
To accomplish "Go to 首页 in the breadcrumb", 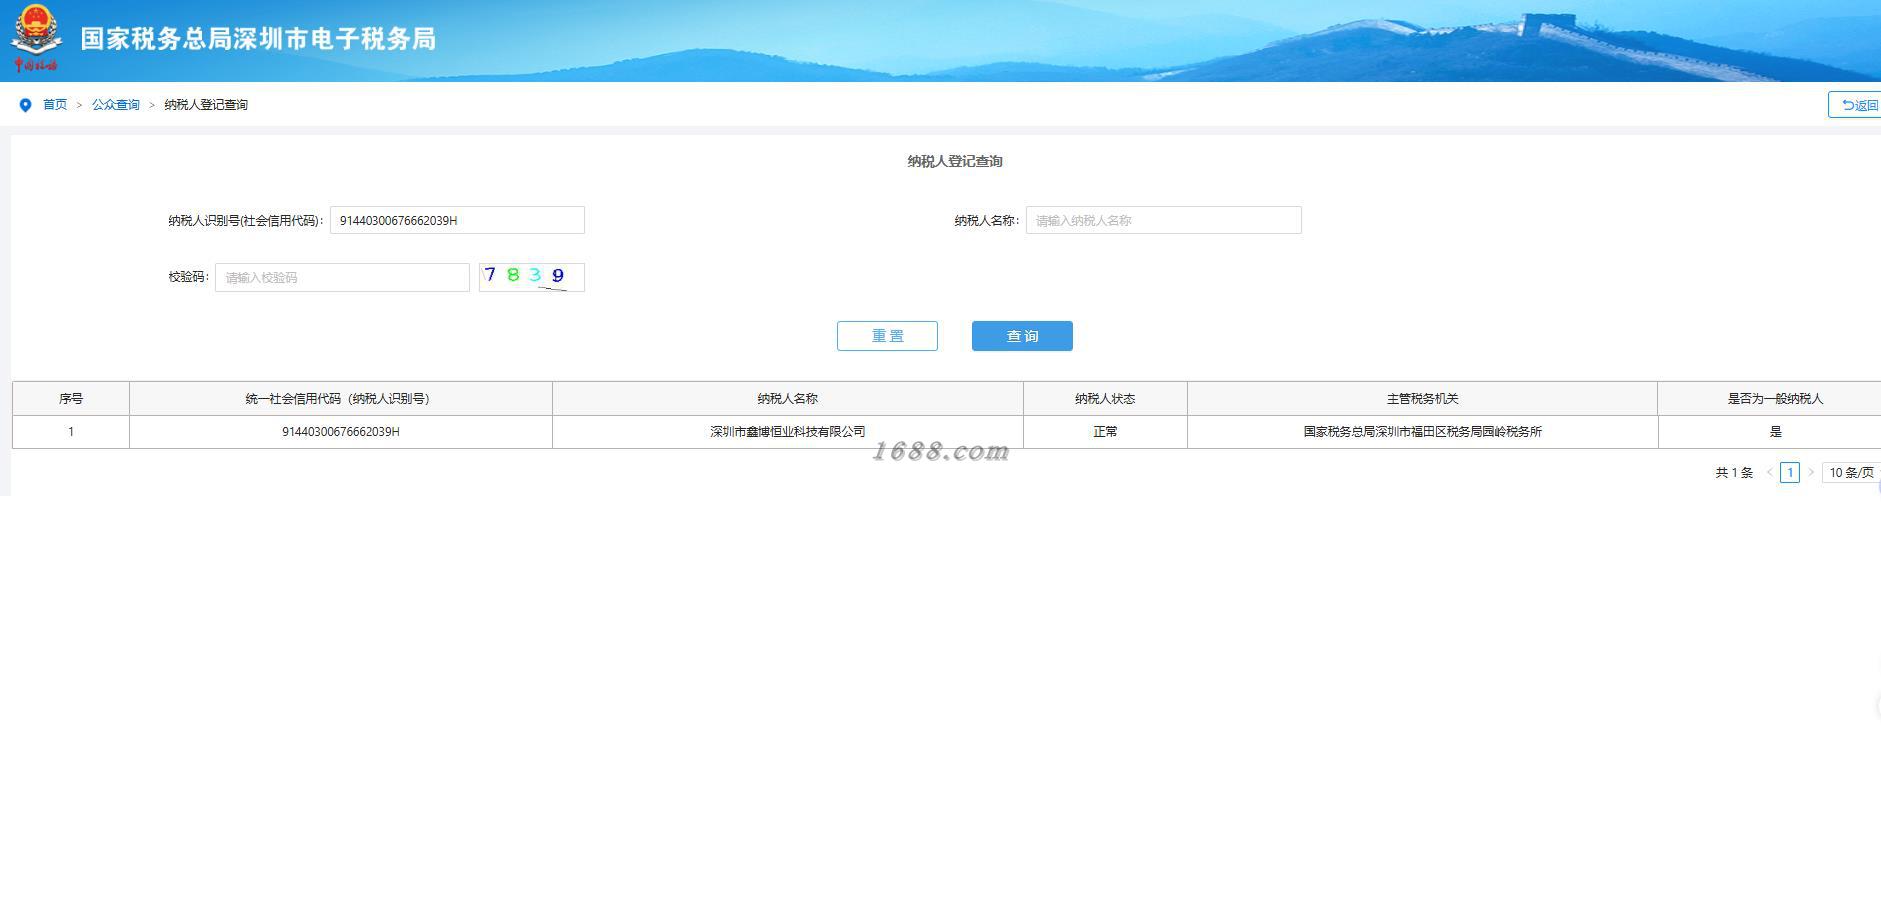I will (x=55, y=105).
